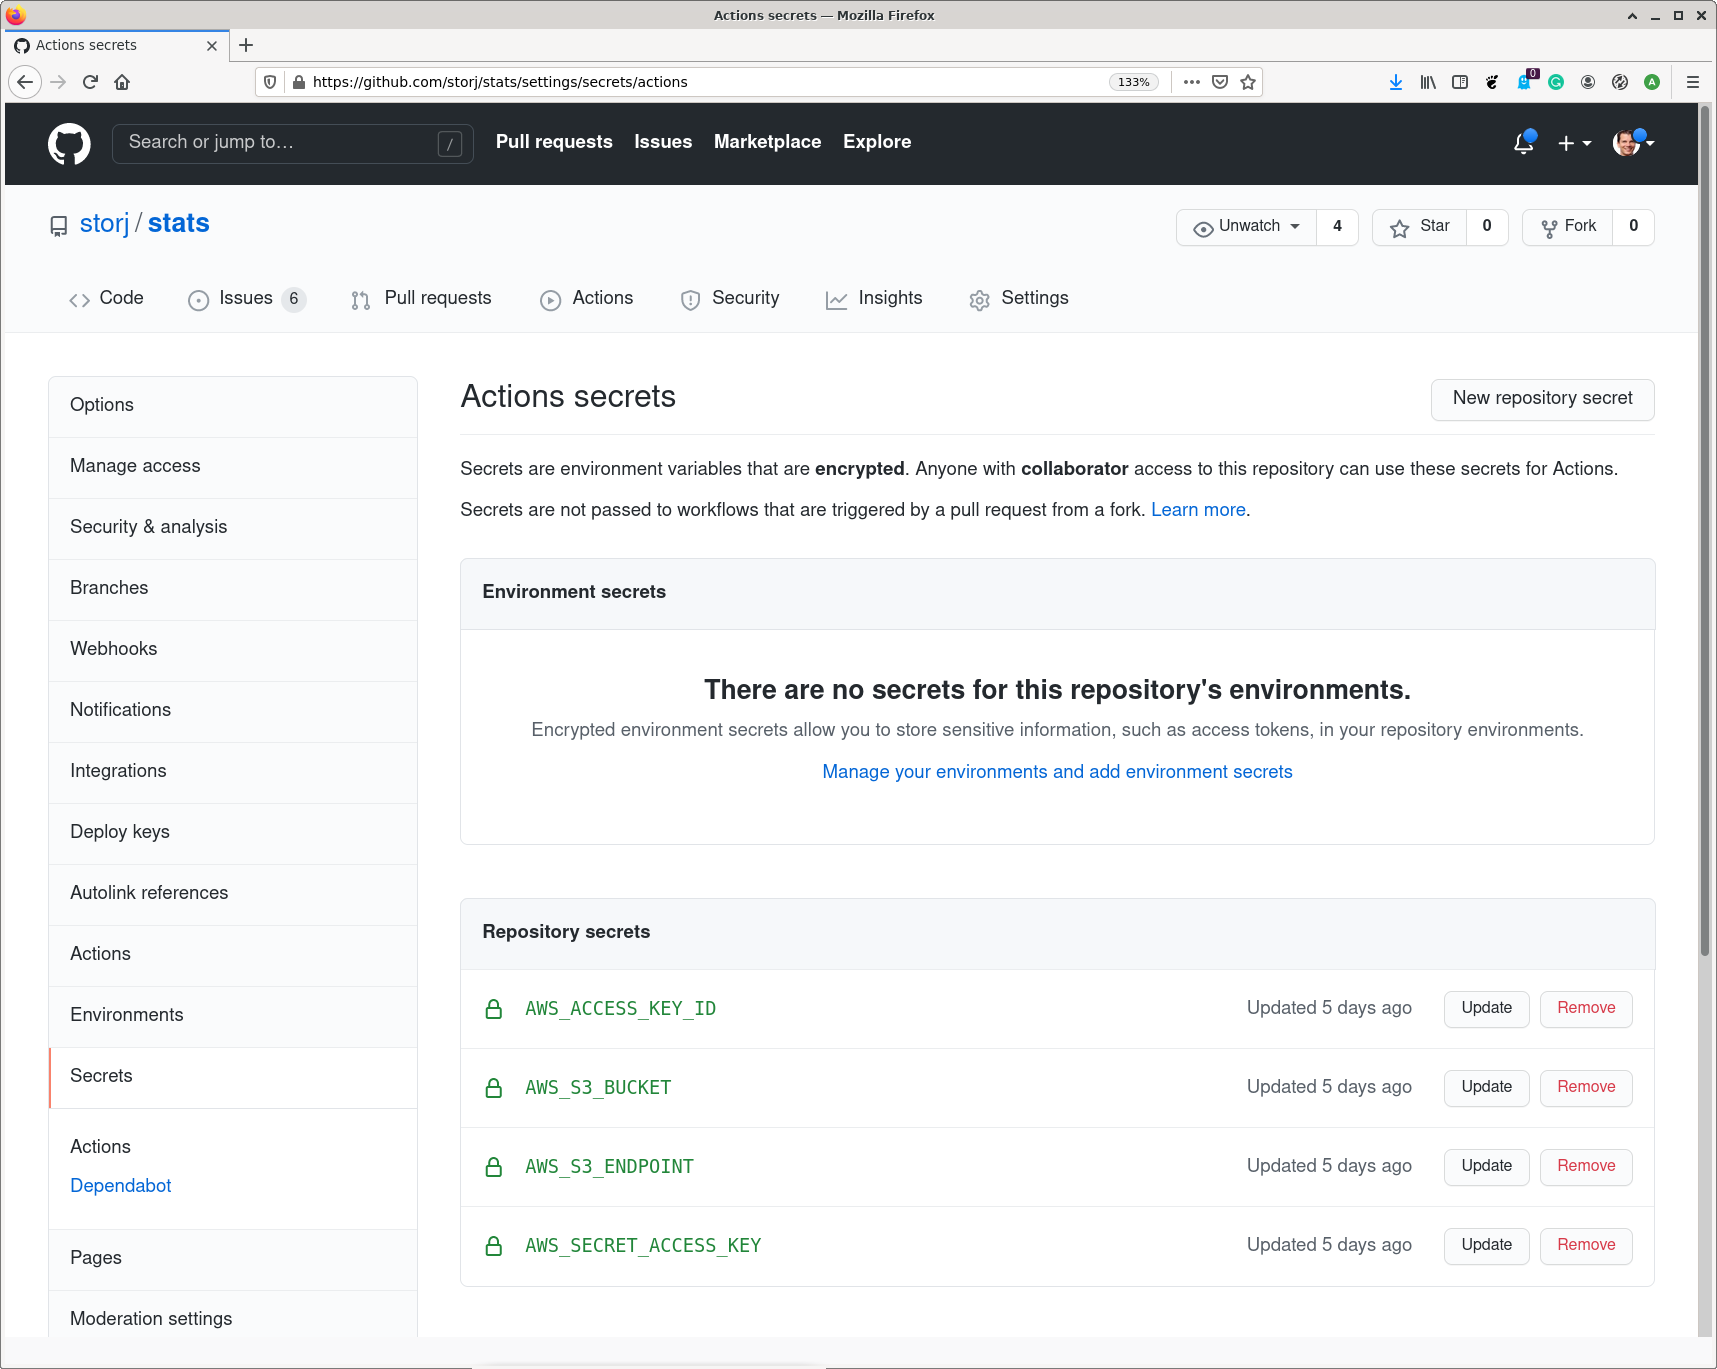Focus the Search or jump to field
The width and height of the screenshot is (1717, 1369).
click(280, 143)
